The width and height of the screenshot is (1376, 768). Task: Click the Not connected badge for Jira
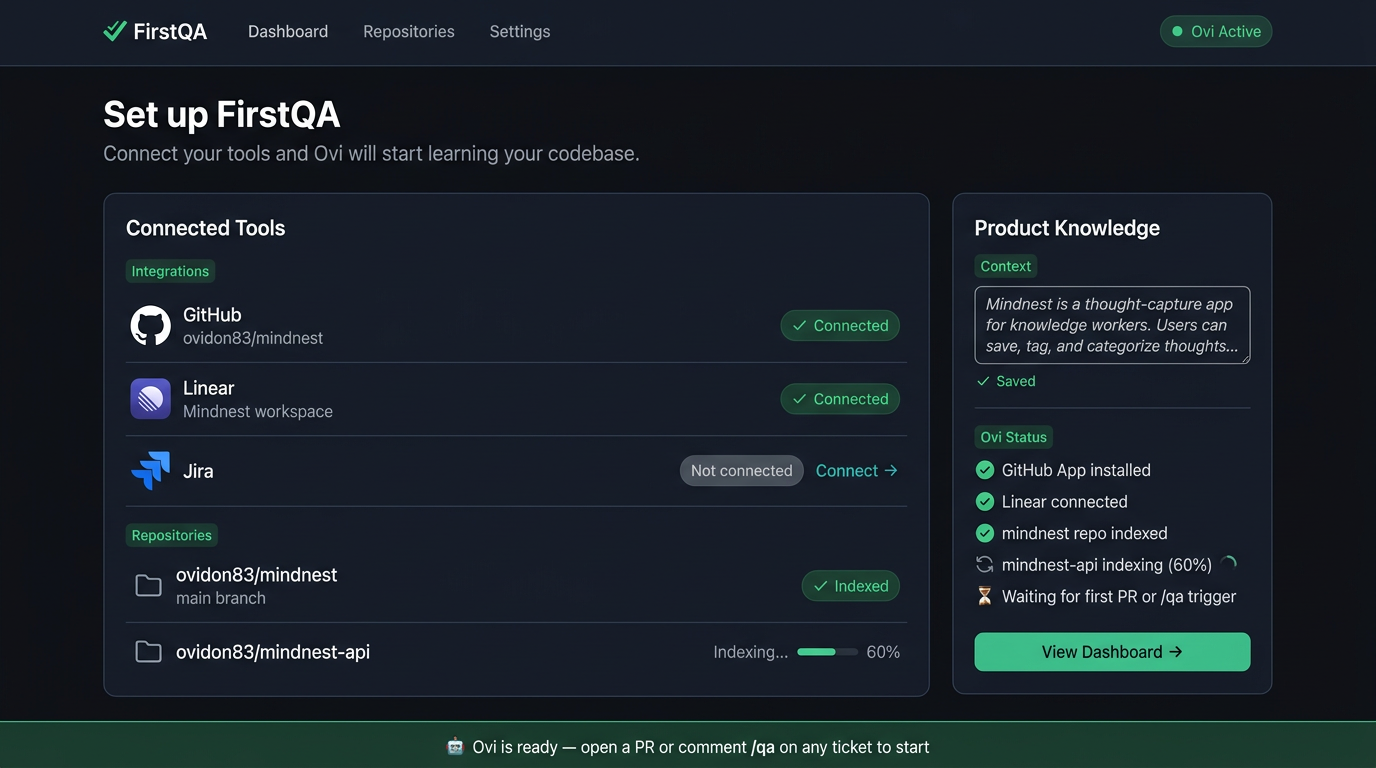(741, 471)
